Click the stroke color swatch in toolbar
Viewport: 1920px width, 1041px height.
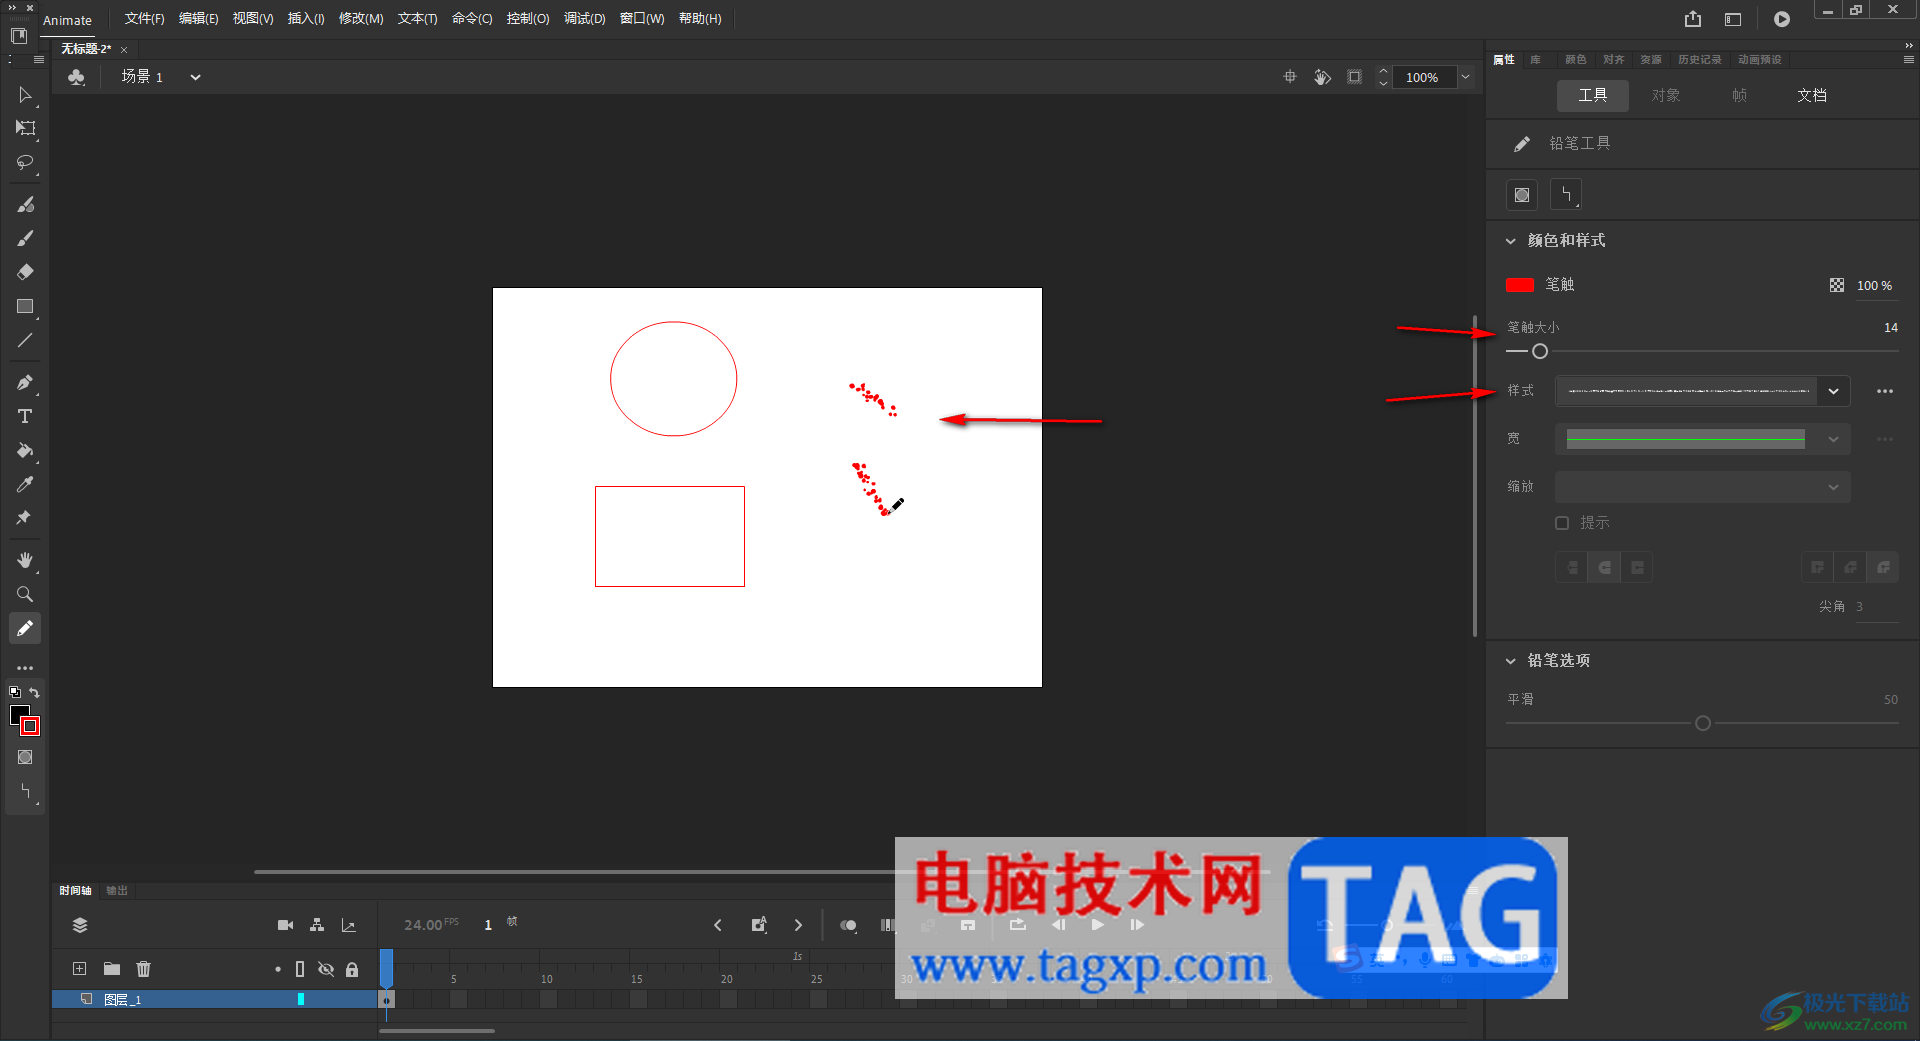pos(30,726)
